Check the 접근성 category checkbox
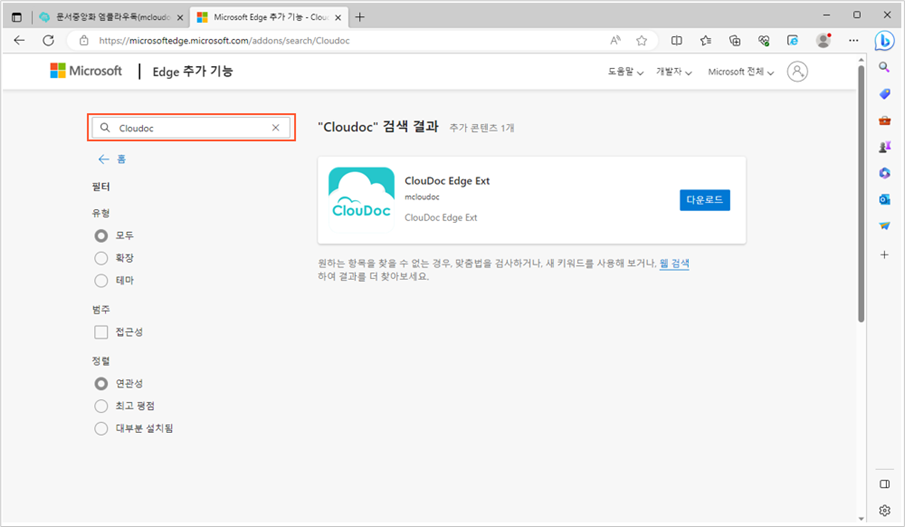The image size is (905, 527). coord(101,332)
